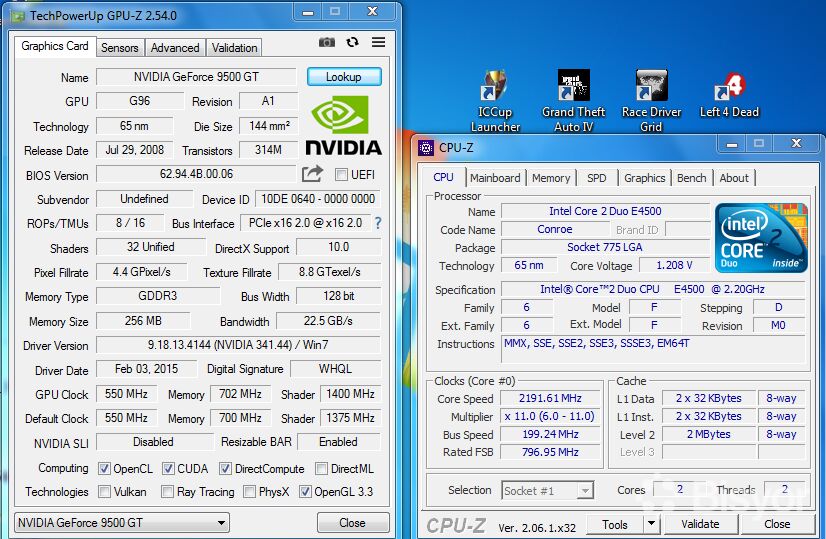Click the CPU name Intel Core 2 Duo E4500
This screenshot has height=539, width=826.
(x=605, y=211)
